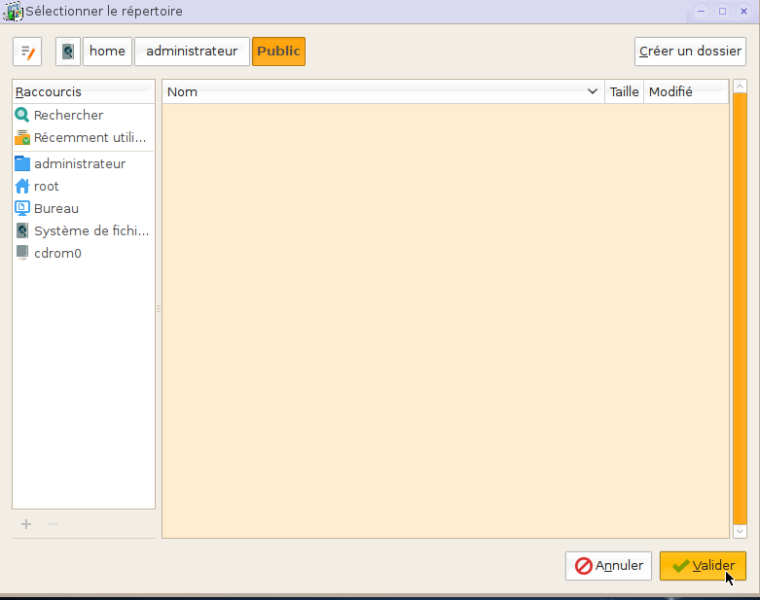Viewport: 760px width, 600px height.
Task: Click the Raccourcis panel header
Action: (83, 92)
